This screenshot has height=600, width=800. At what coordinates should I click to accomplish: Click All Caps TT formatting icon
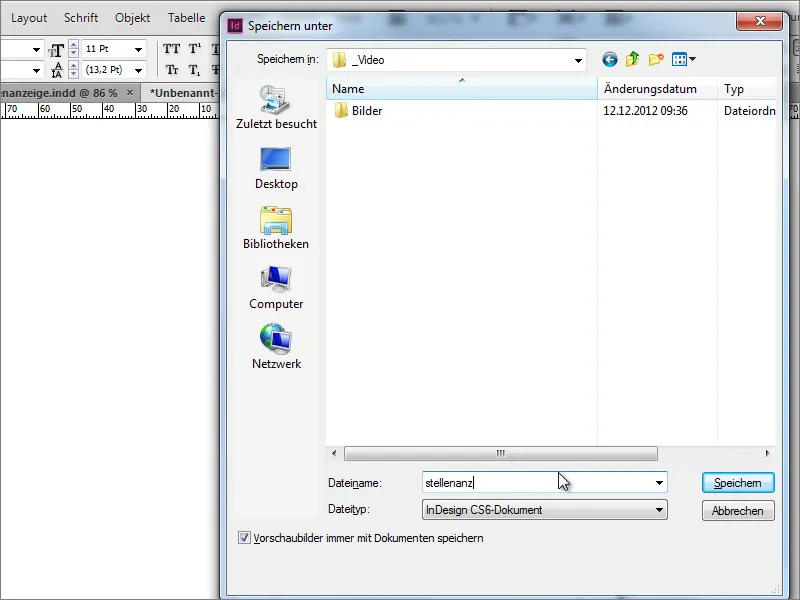171,49
